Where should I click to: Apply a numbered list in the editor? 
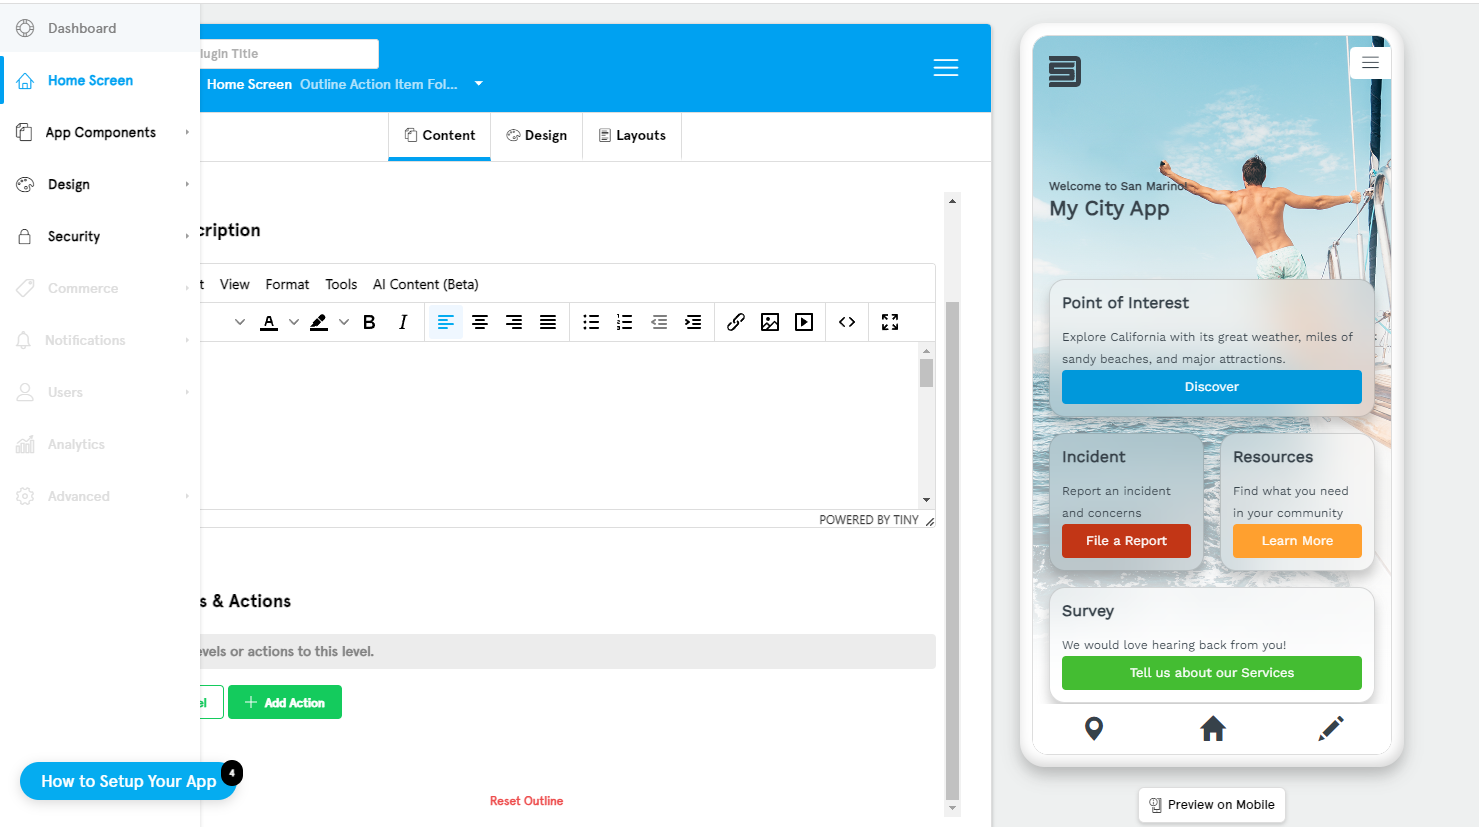(624, 322)
